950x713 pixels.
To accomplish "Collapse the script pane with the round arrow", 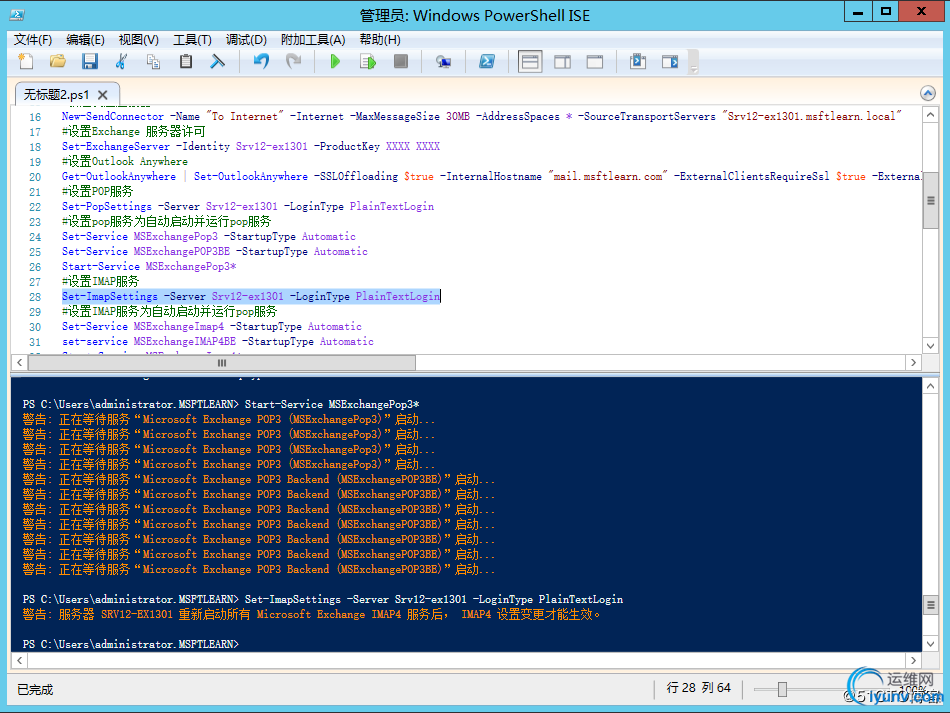I will (x=928, y=93).
